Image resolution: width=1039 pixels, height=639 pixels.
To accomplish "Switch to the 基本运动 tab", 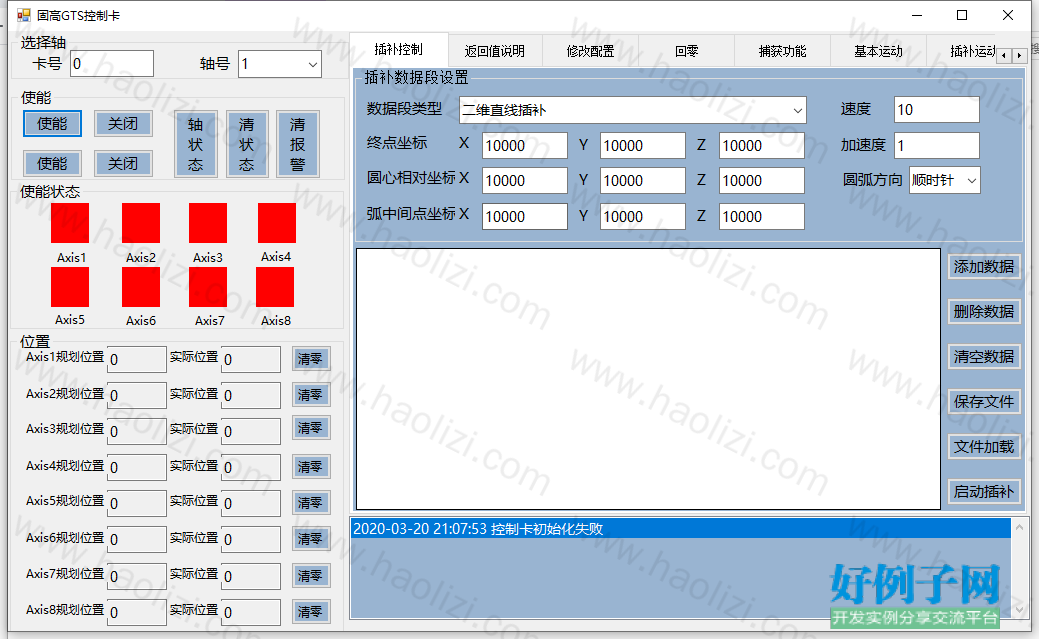I will point(879,51).
